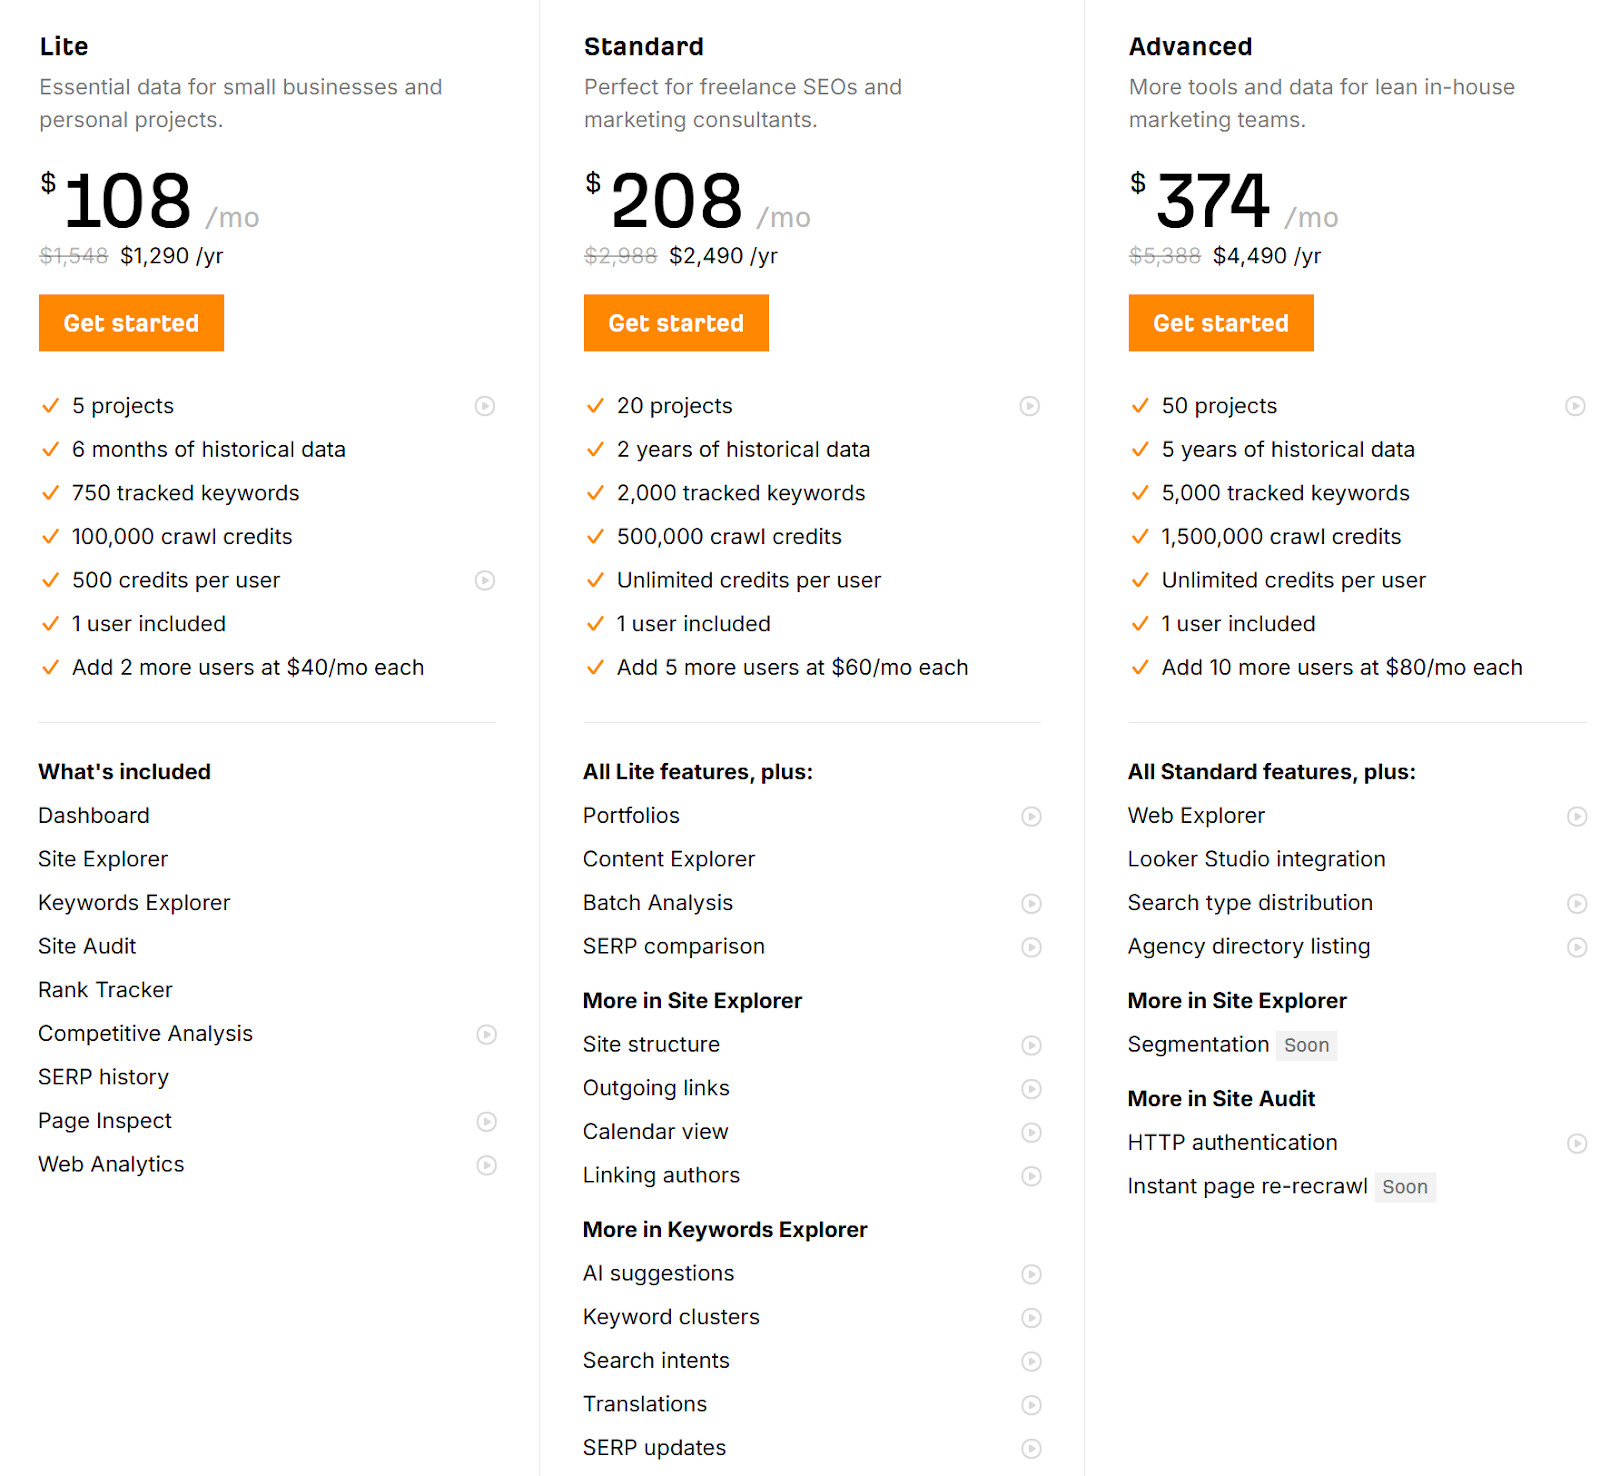Screen dimensions: 1600x1476
Task: Click the Content Explorer feature text
Action: coord(668,859)
